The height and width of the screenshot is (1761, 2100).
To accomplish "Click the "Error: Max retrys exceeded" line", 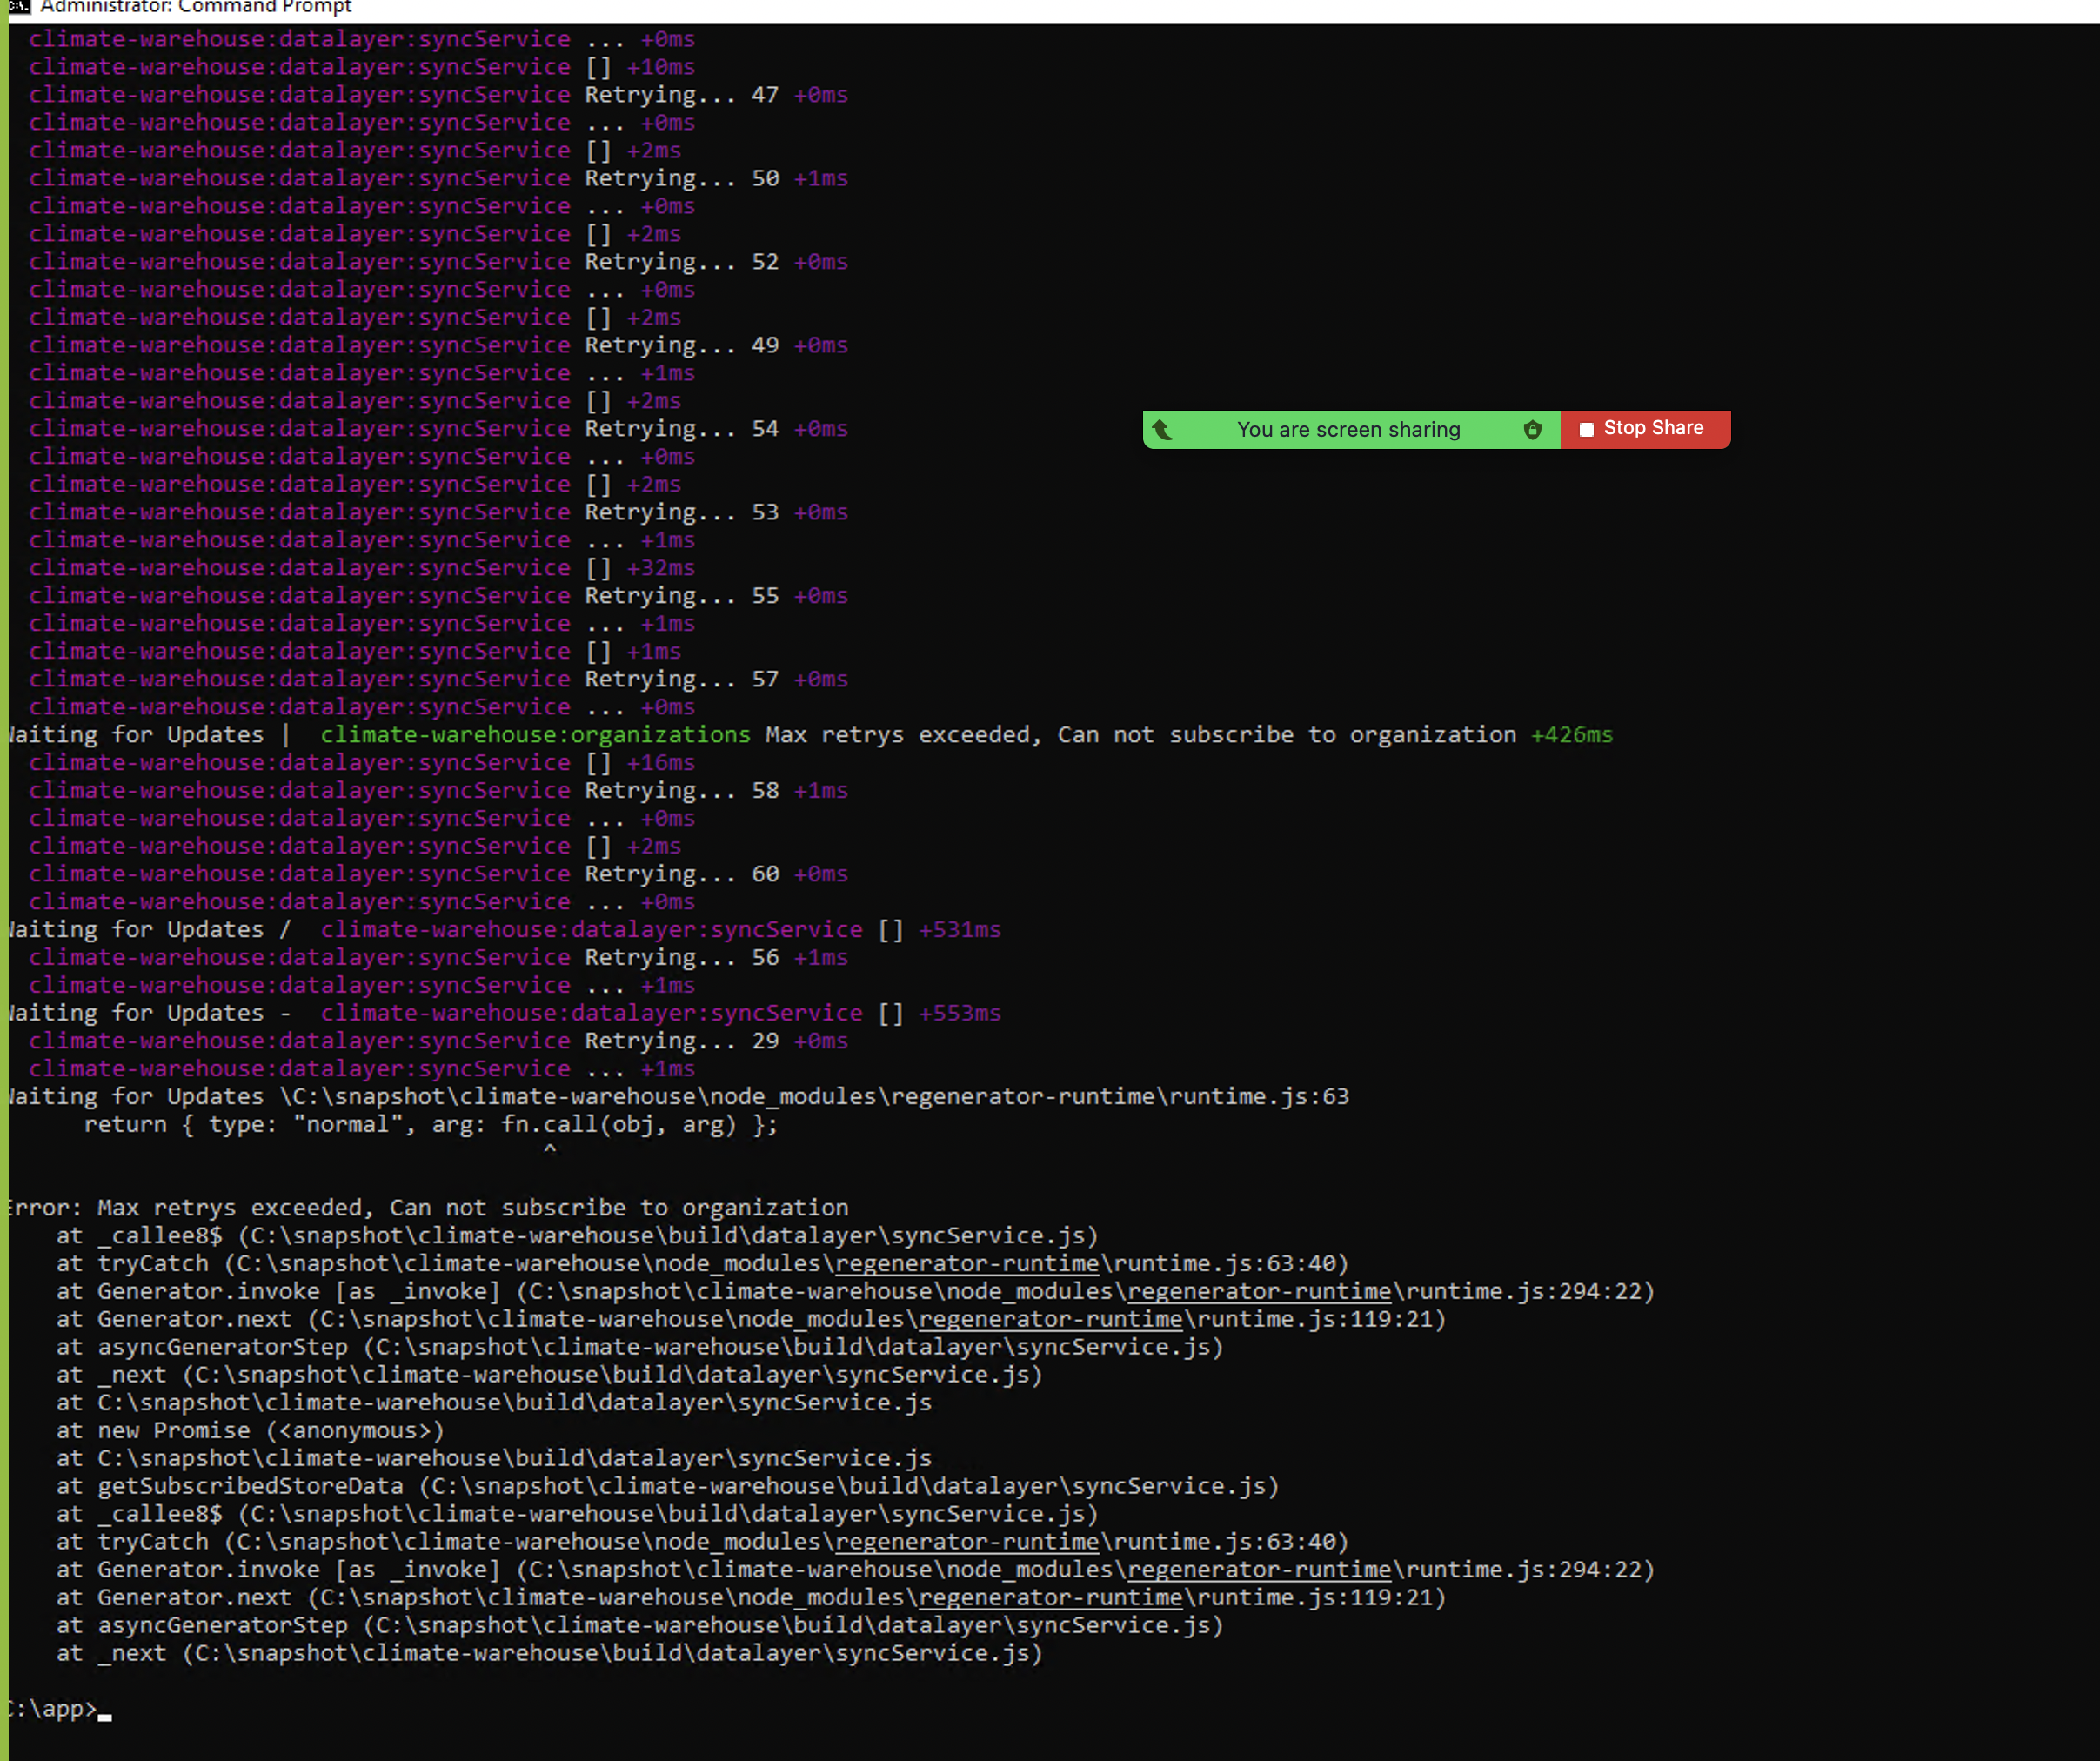I will click(428, 1208).
